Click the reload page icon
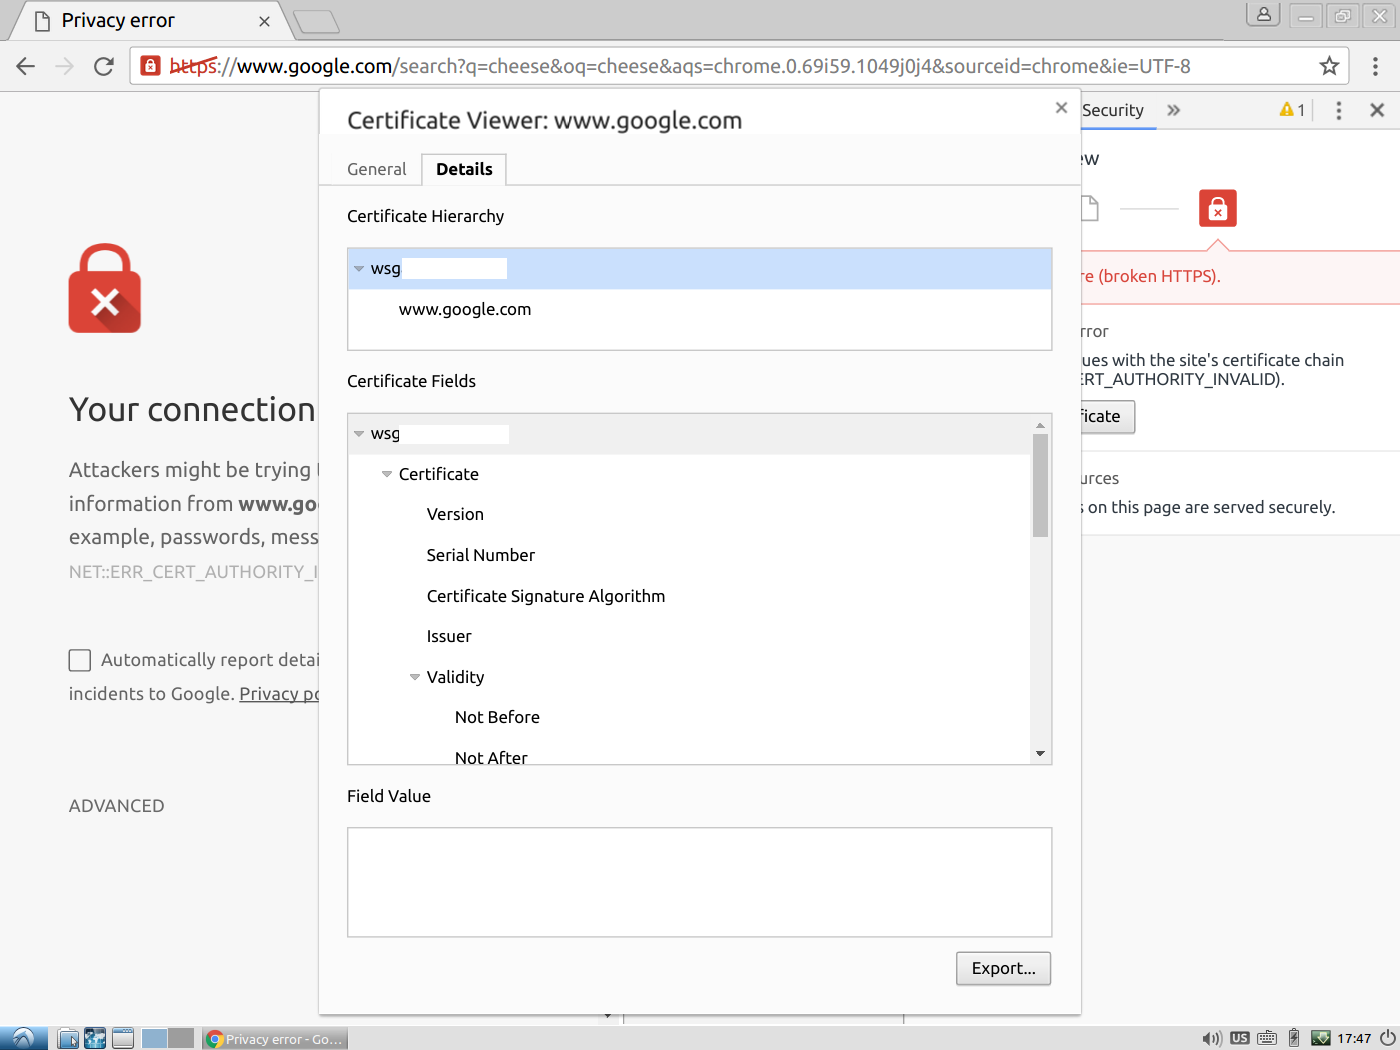Image resolution: width=1400 pixels, height=1050 pixels. pos(103,66)
